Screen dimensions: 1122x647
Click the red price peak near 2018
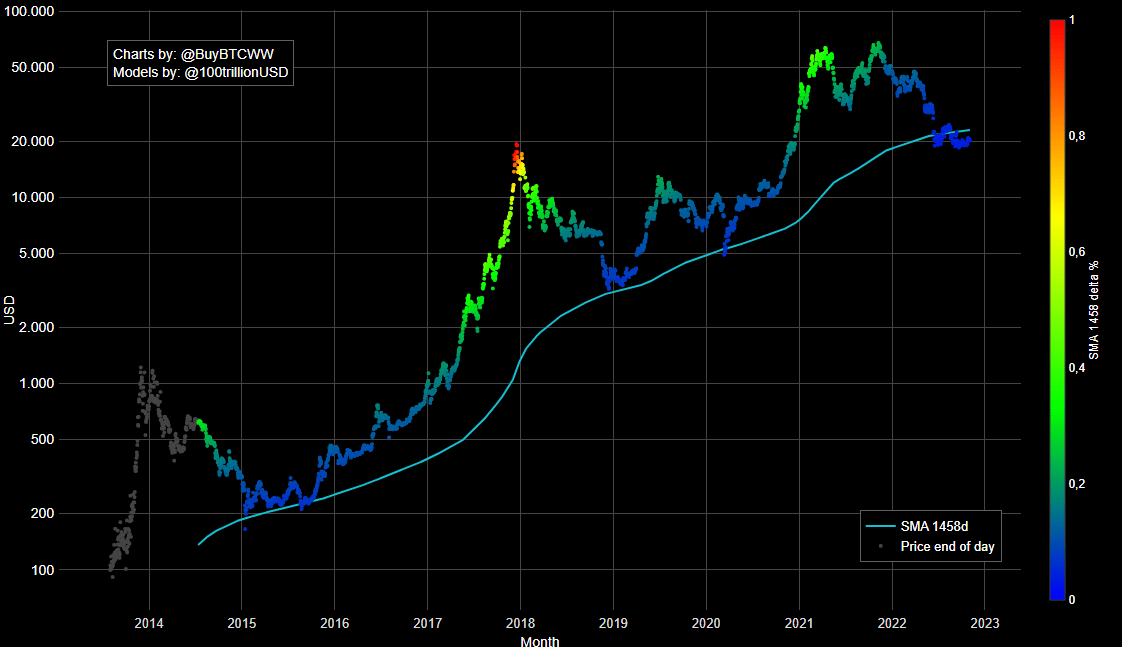coord(517,145)
